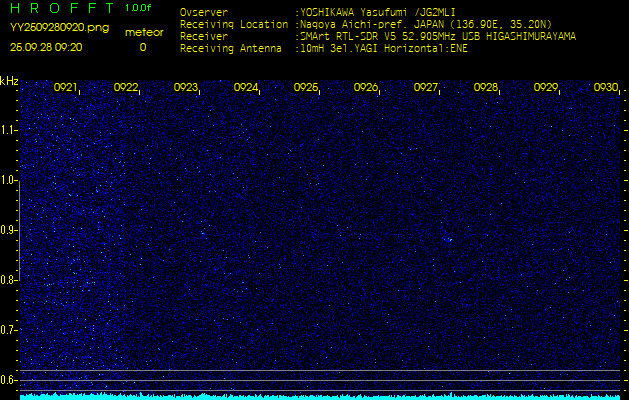Click the 0.7 kHz axis label
The height and width of the screenshot is (400, 629).
point(8,330)
